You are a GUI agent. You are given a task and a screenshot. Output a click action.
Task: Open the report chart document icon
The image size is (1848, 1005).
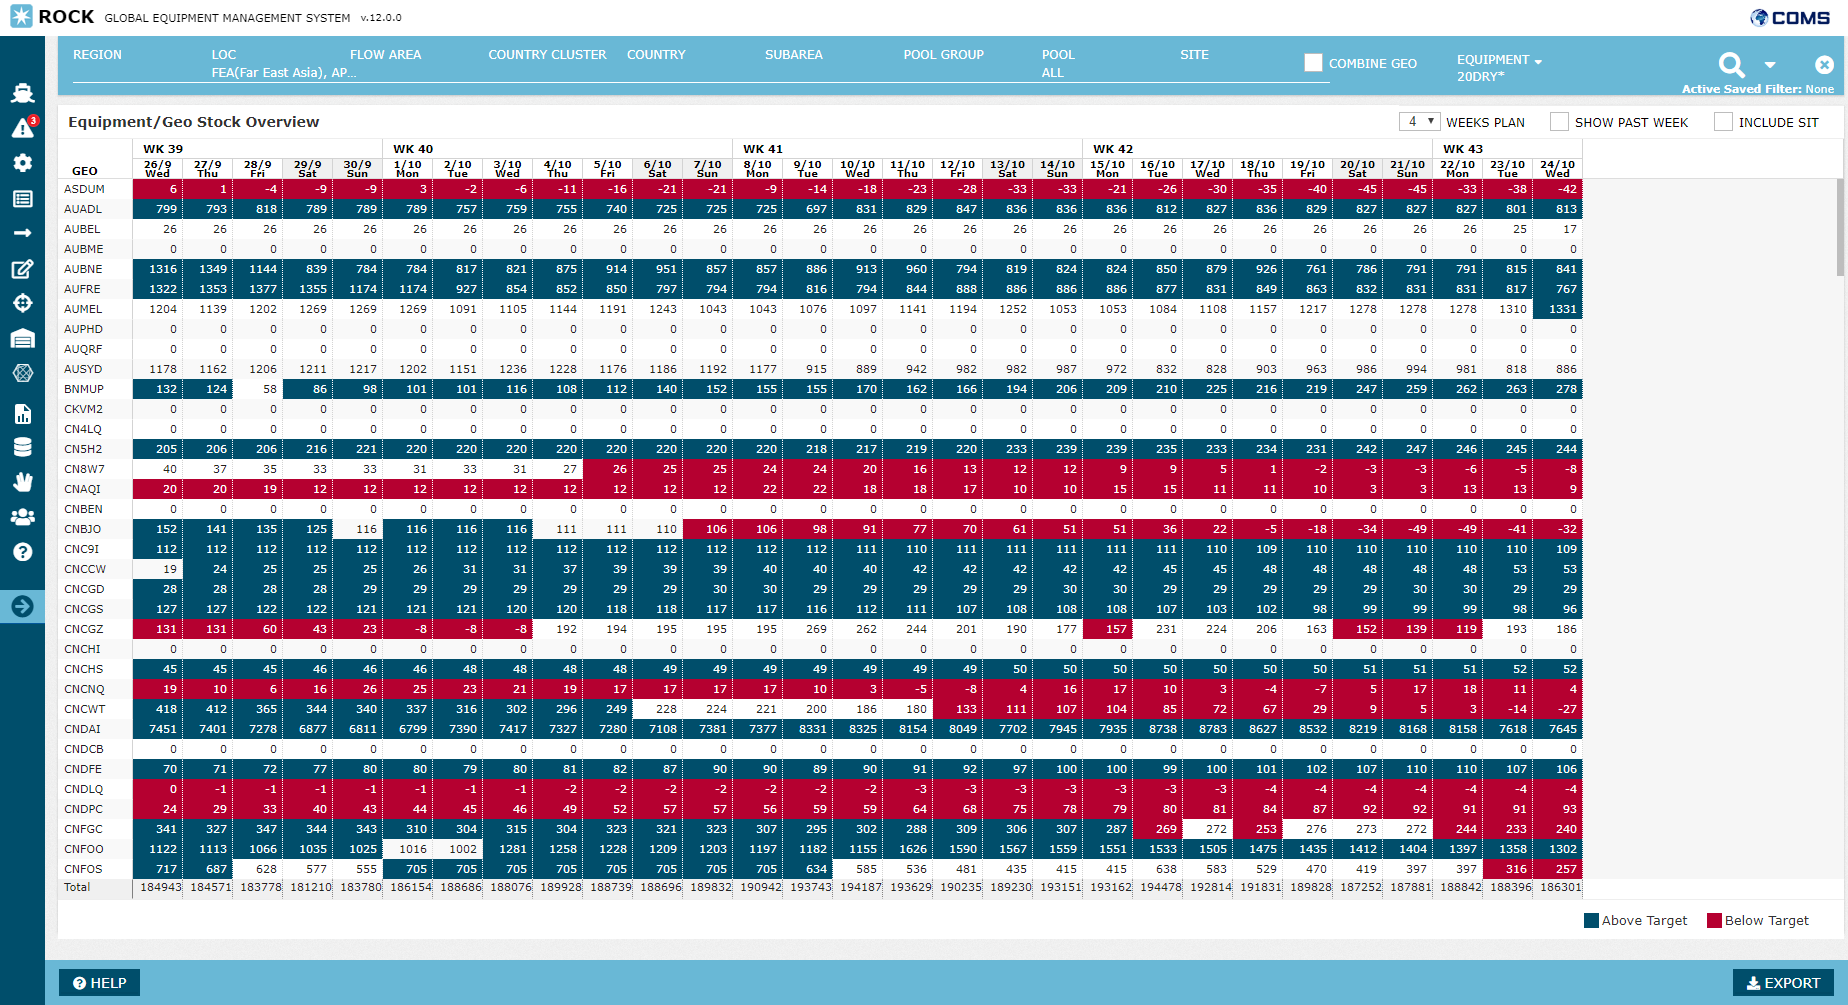coord(22,414)
